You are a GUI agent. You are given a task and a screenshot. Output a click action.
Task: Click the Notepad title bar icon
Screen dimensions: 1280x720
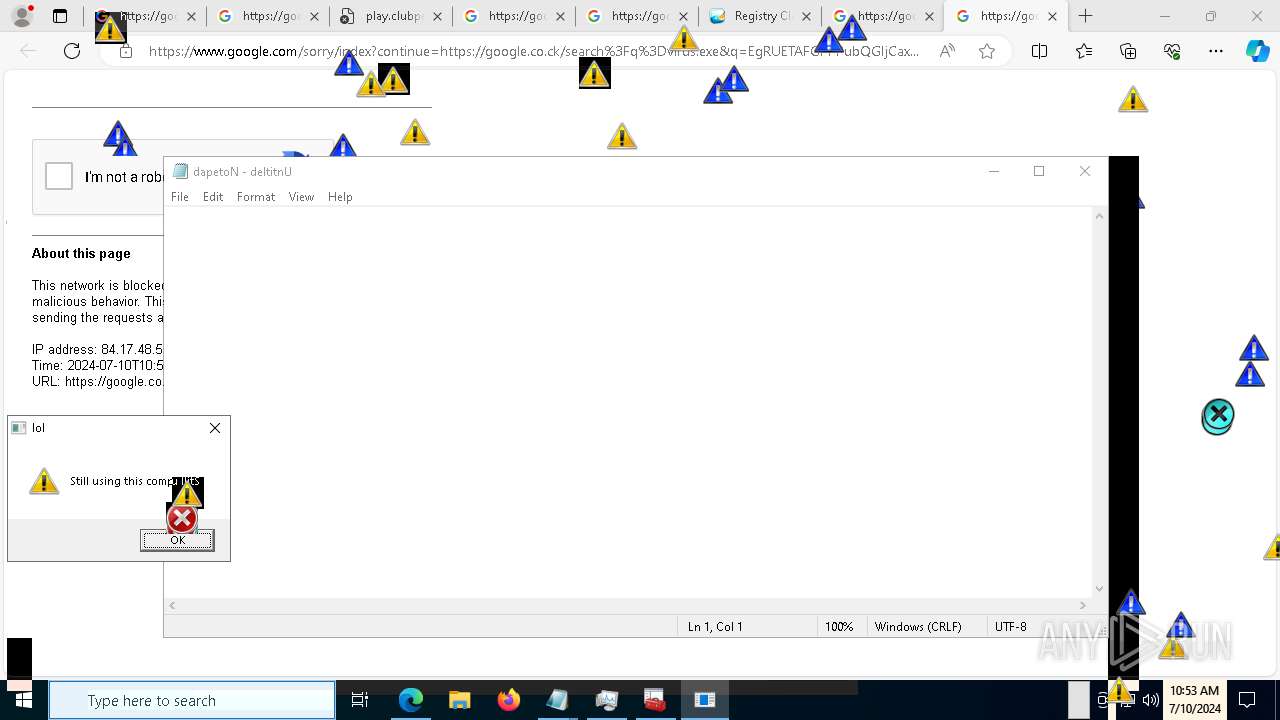point(180,171)
